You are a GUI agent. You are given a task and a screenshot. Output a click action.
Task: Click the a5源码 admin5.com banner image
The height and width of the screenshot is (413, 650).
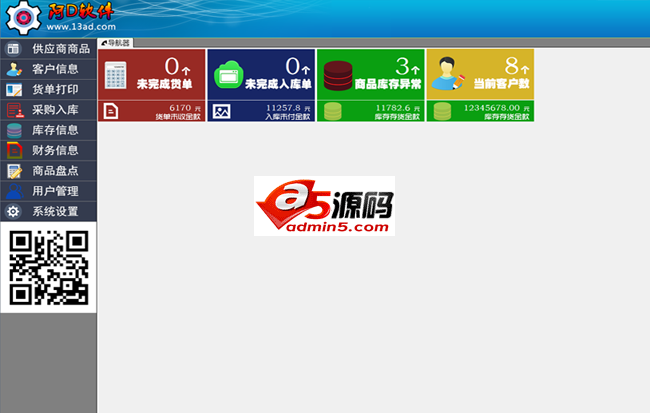(324, 206)
